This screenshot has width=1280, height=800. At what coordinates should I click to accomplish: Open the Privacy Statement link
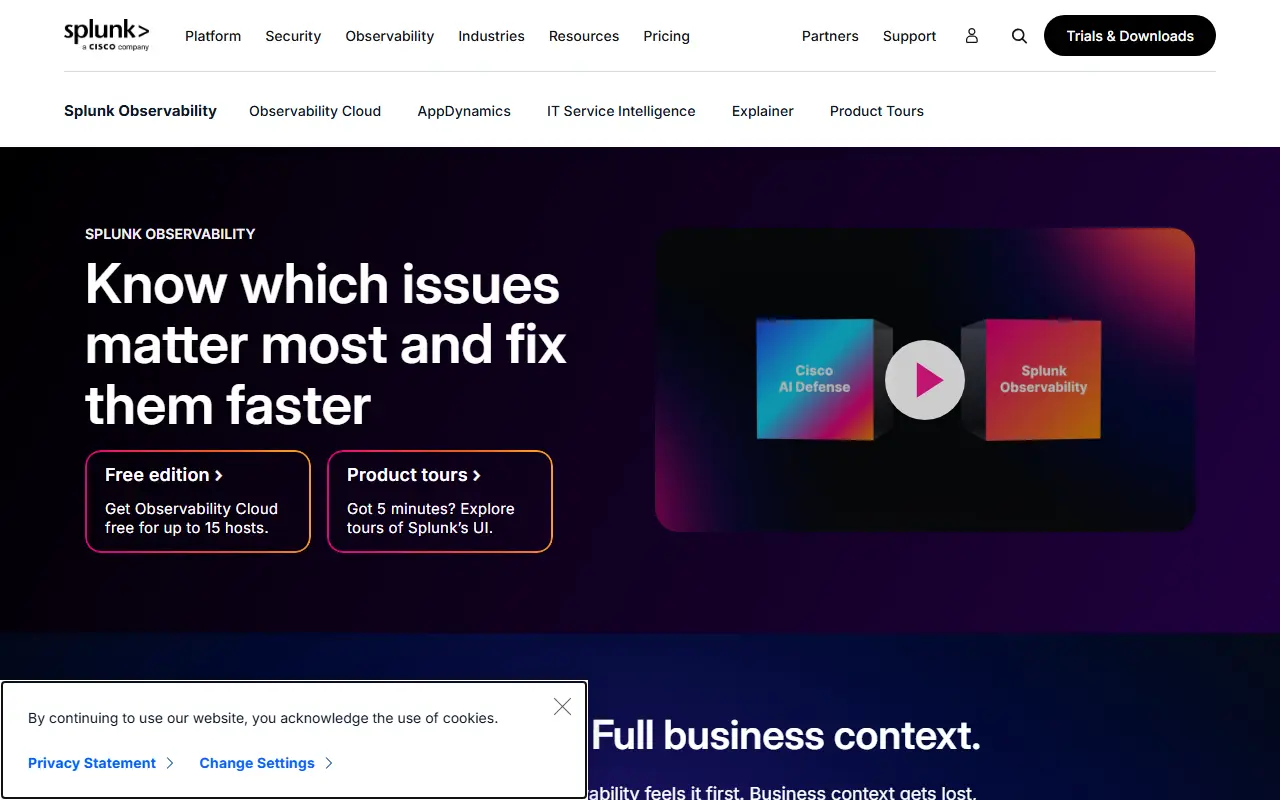101,763
